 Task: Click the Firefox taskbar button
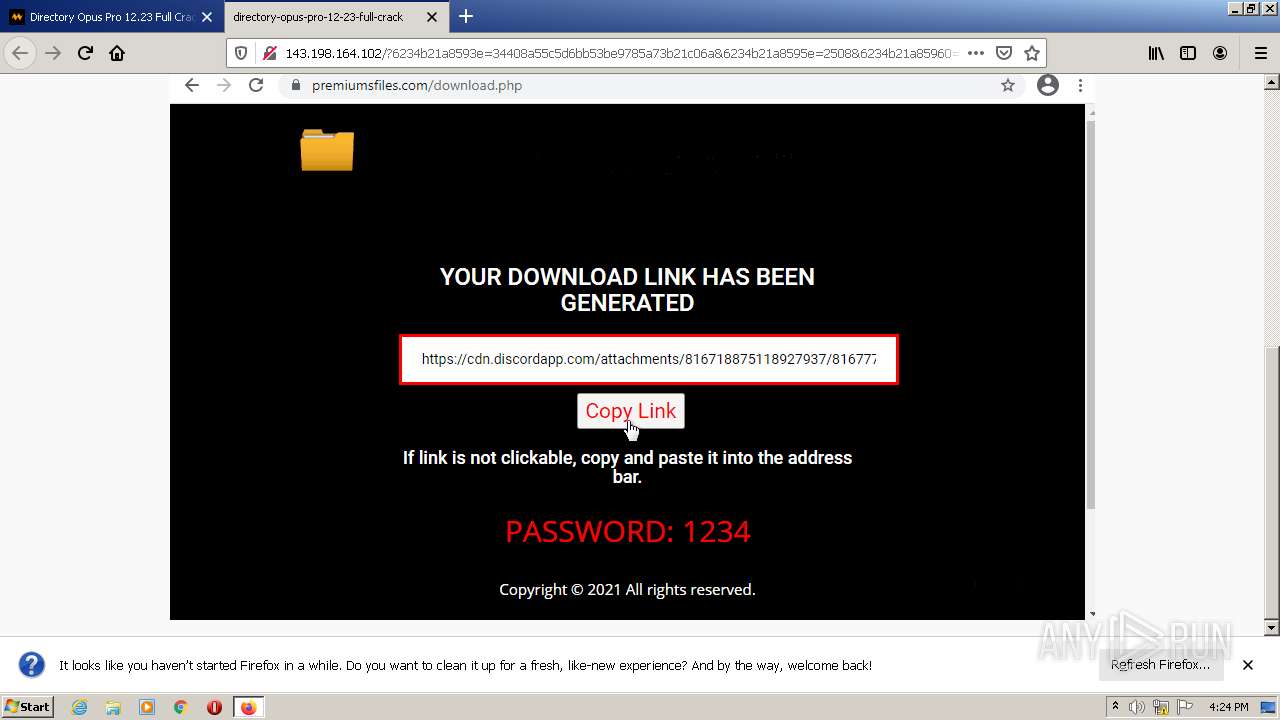click(248, 707)
